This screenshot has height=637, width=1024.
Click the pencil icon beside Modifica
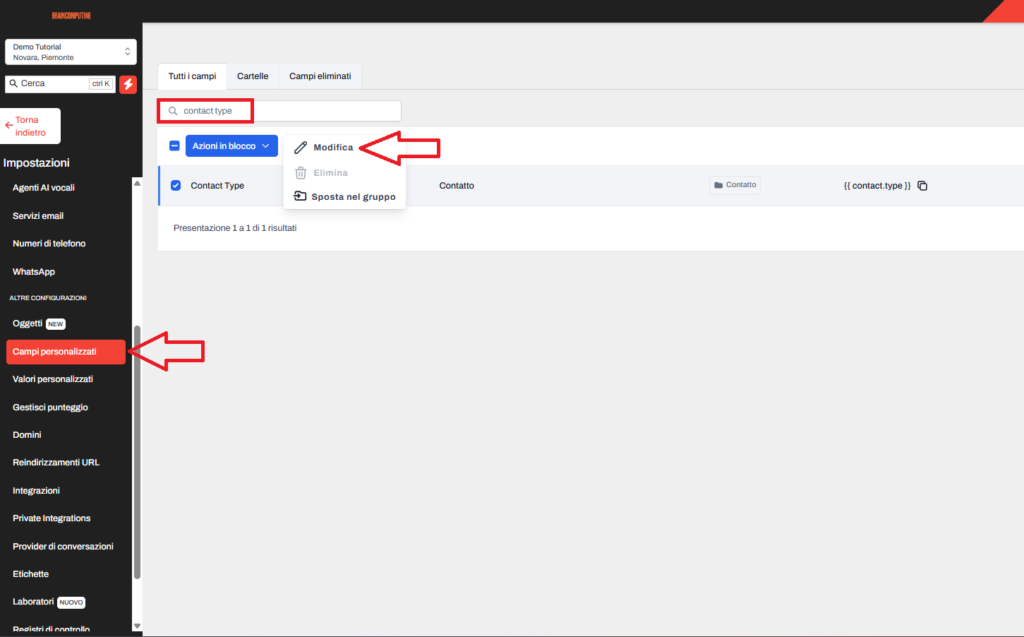(x=300, y=147)
